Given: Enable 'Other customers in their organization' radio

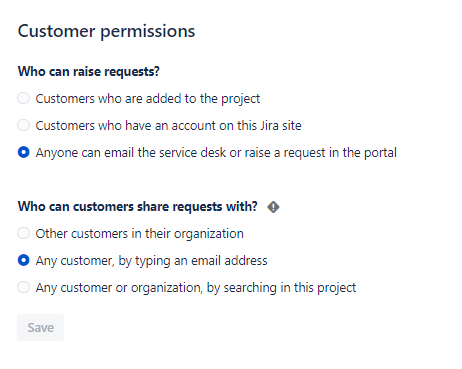Looking at the screenshot, I should [24, 233].
